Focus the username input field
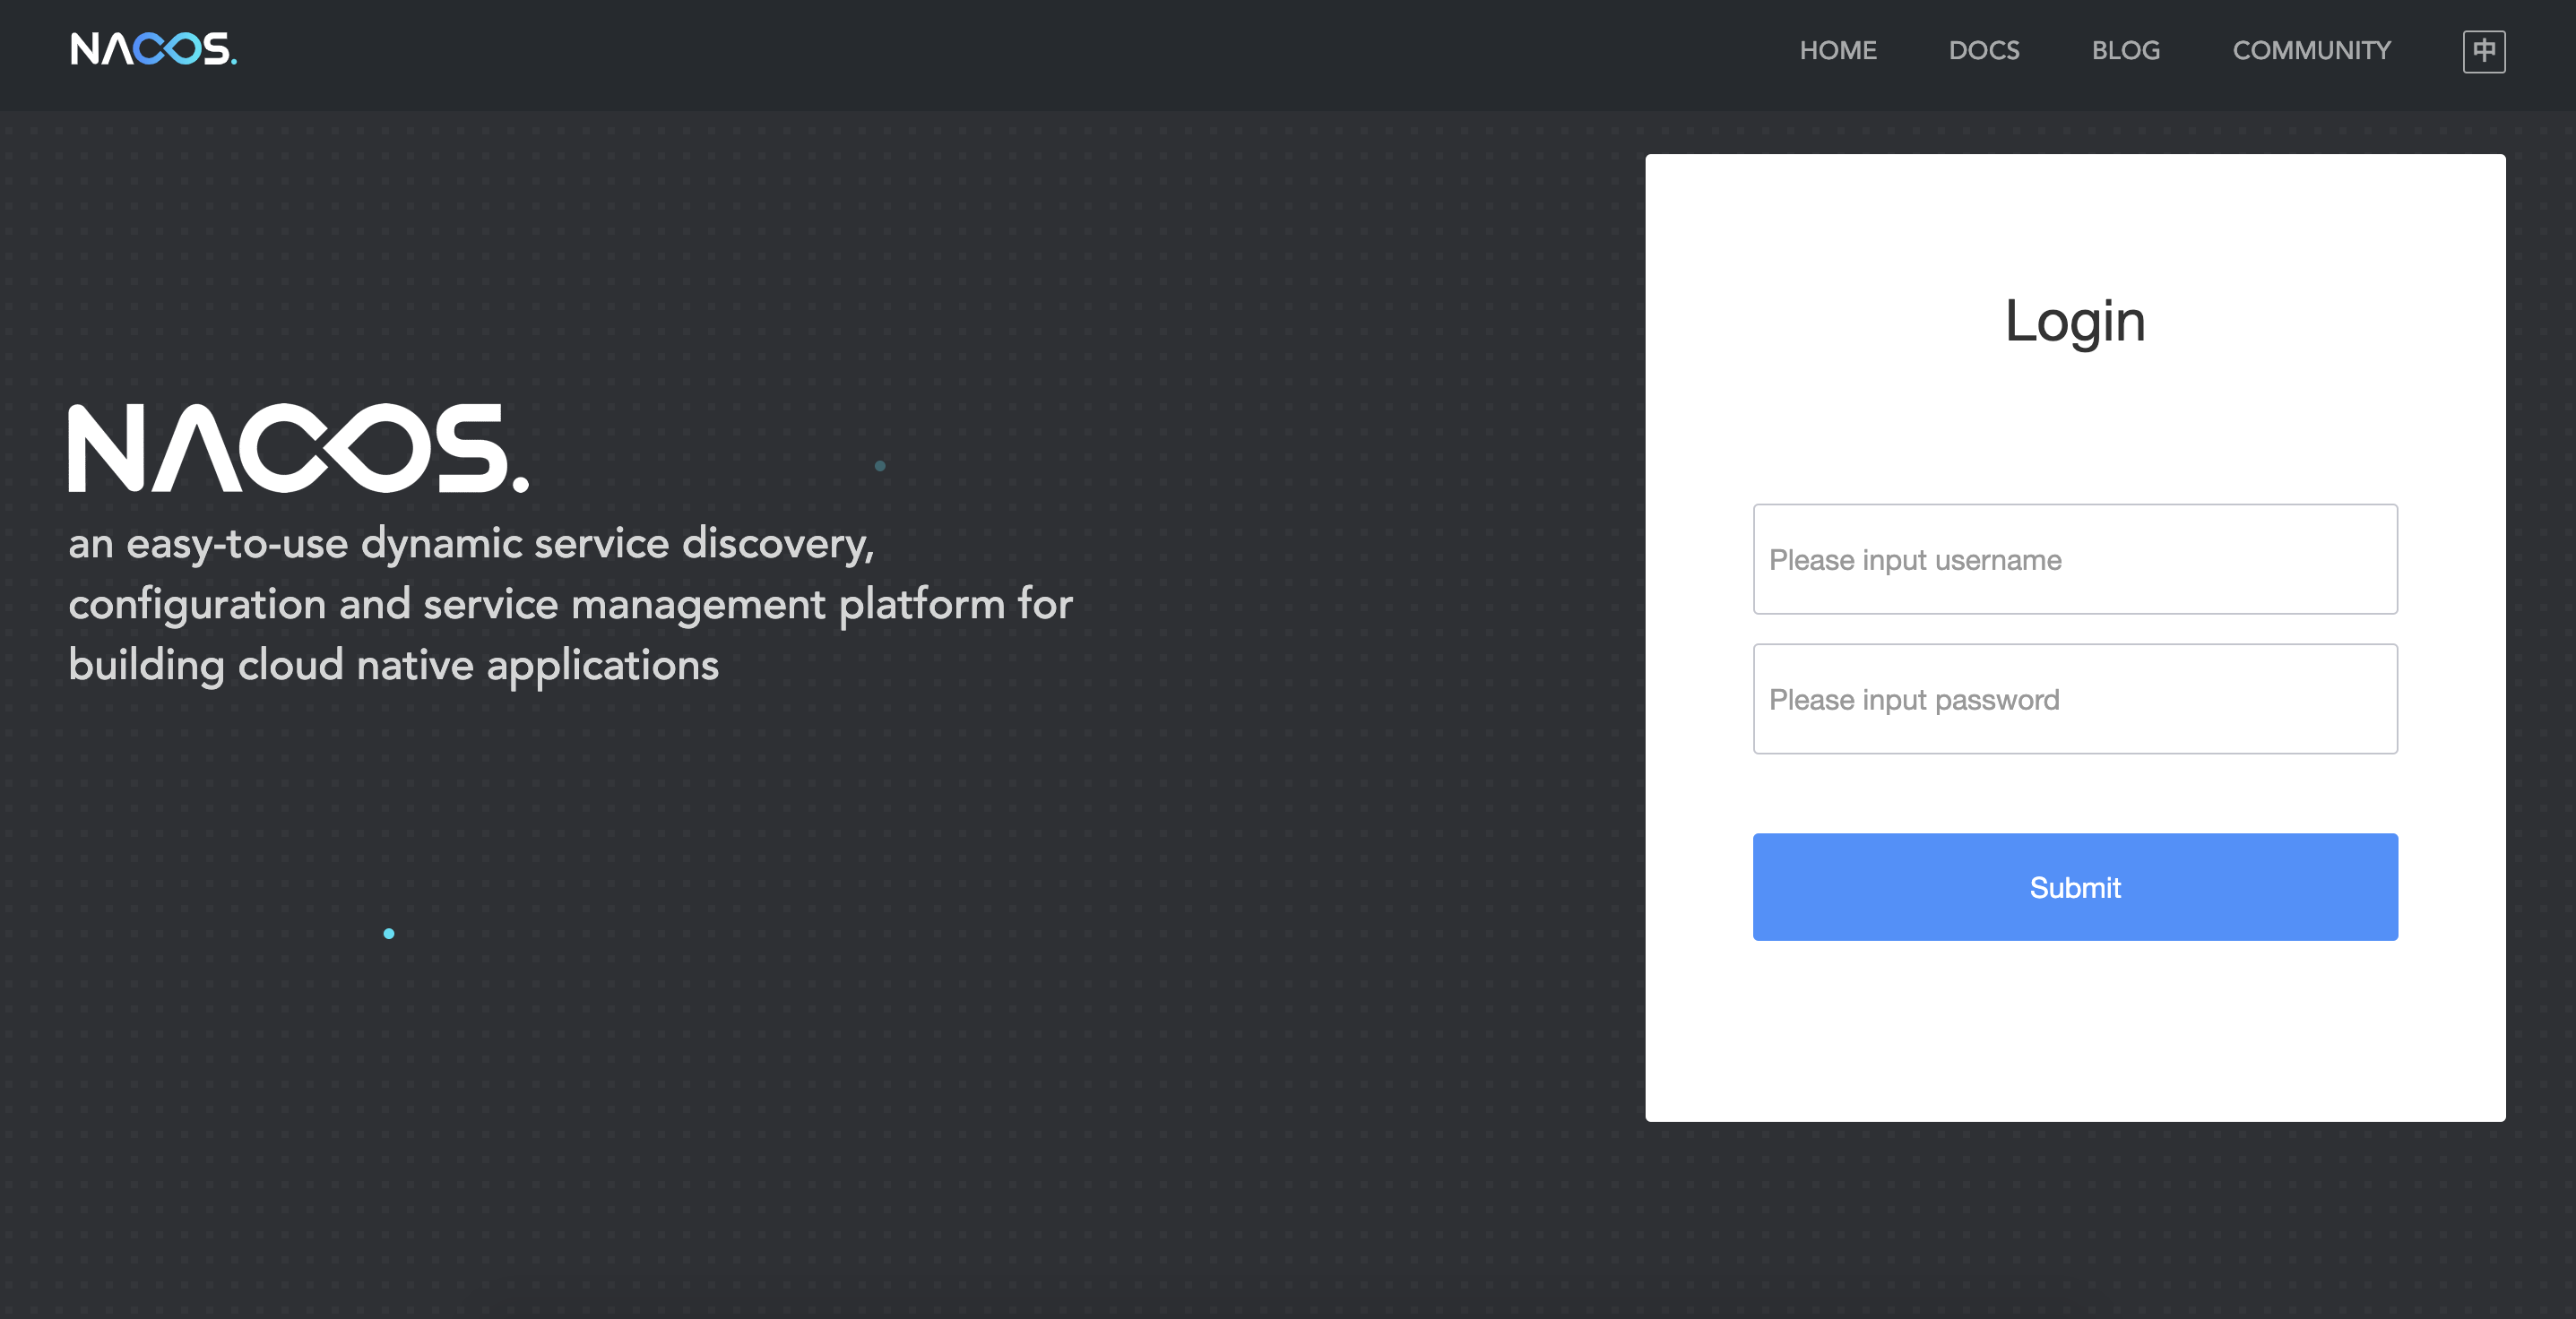The image size is (2576, 1319). pyautogui.click(x=2074, y=559)
